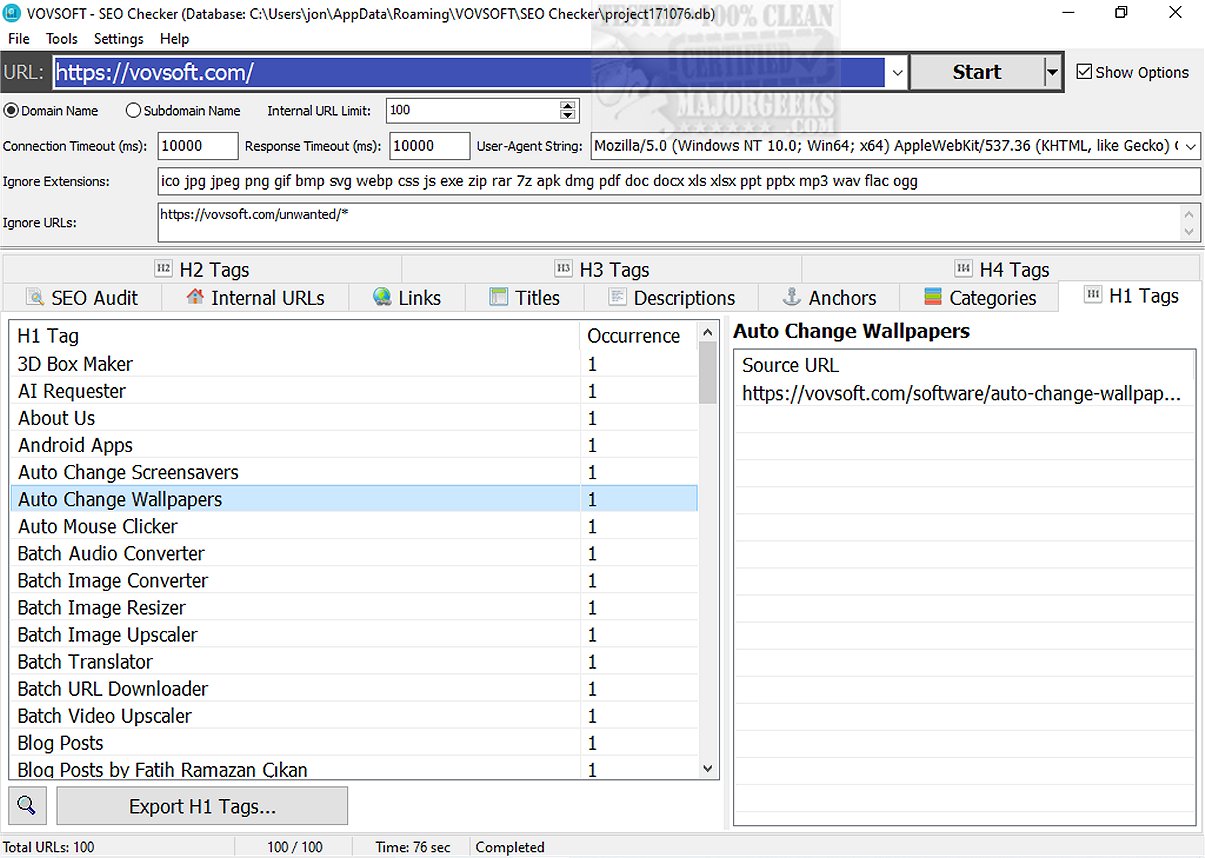
Task: Click the house icon on Internal URLs tab
Action: point(196,297)
